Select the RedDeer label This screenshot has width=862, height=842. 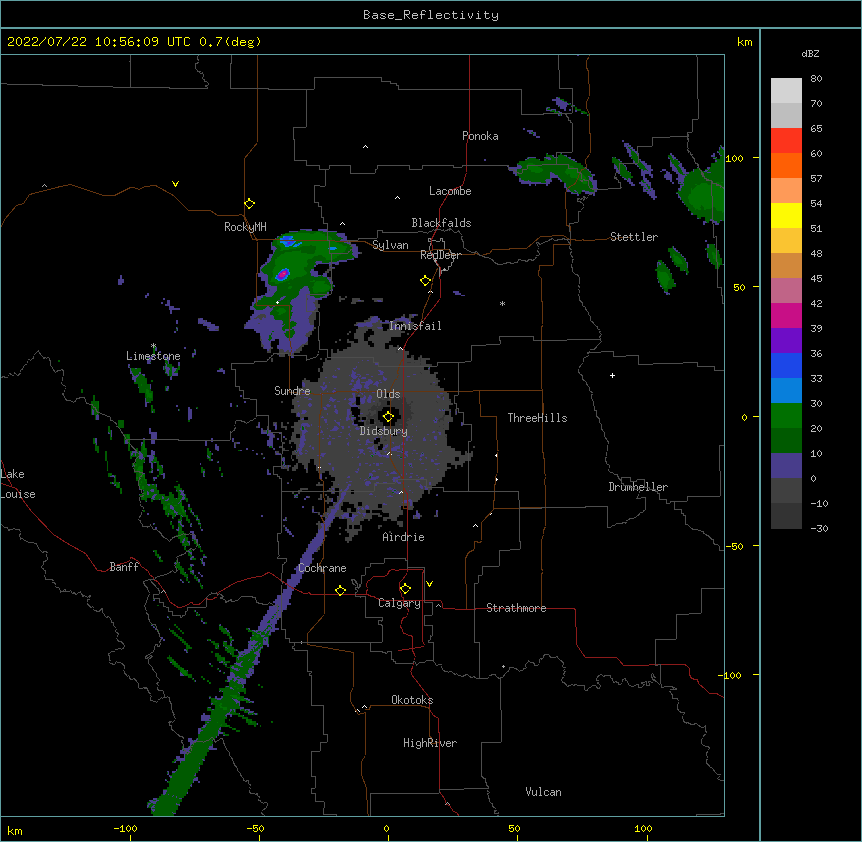[440, 255]
